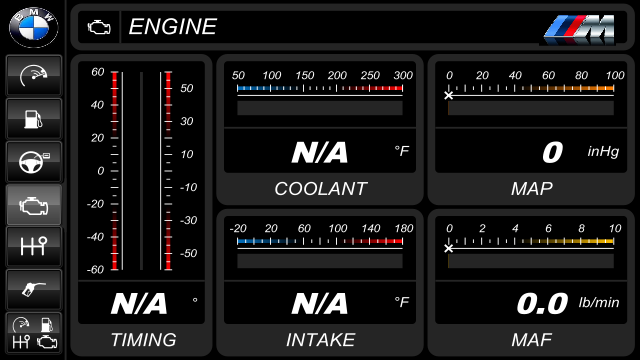This screenshot has height=360, width=640.
Task: Open the steering wheel page
Action: click(34, 162)
